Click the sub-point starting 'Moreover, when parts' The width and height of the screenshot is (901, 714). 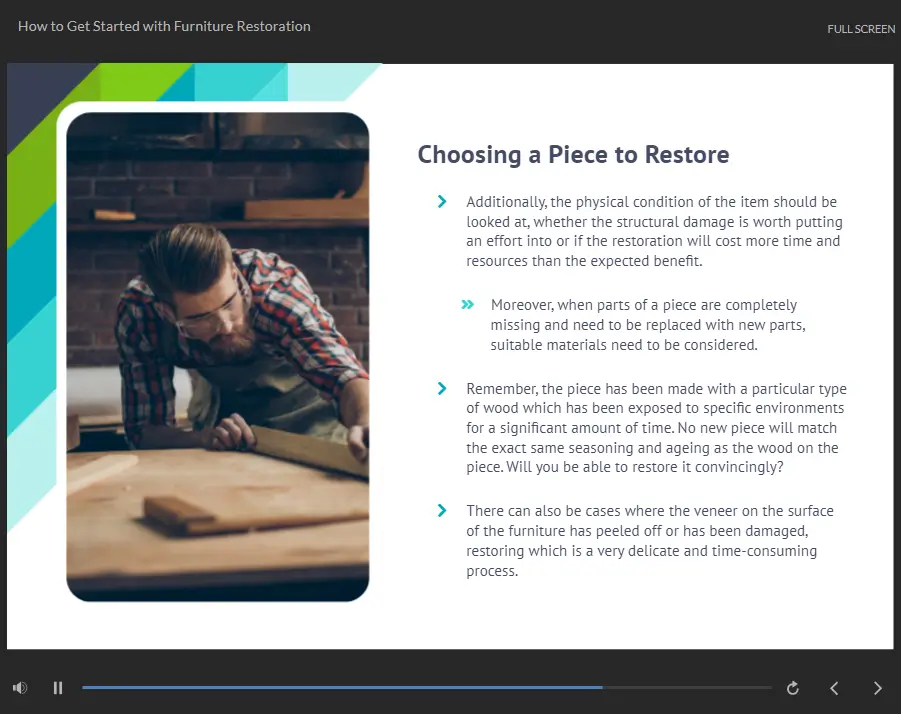[x=648, y=325]
